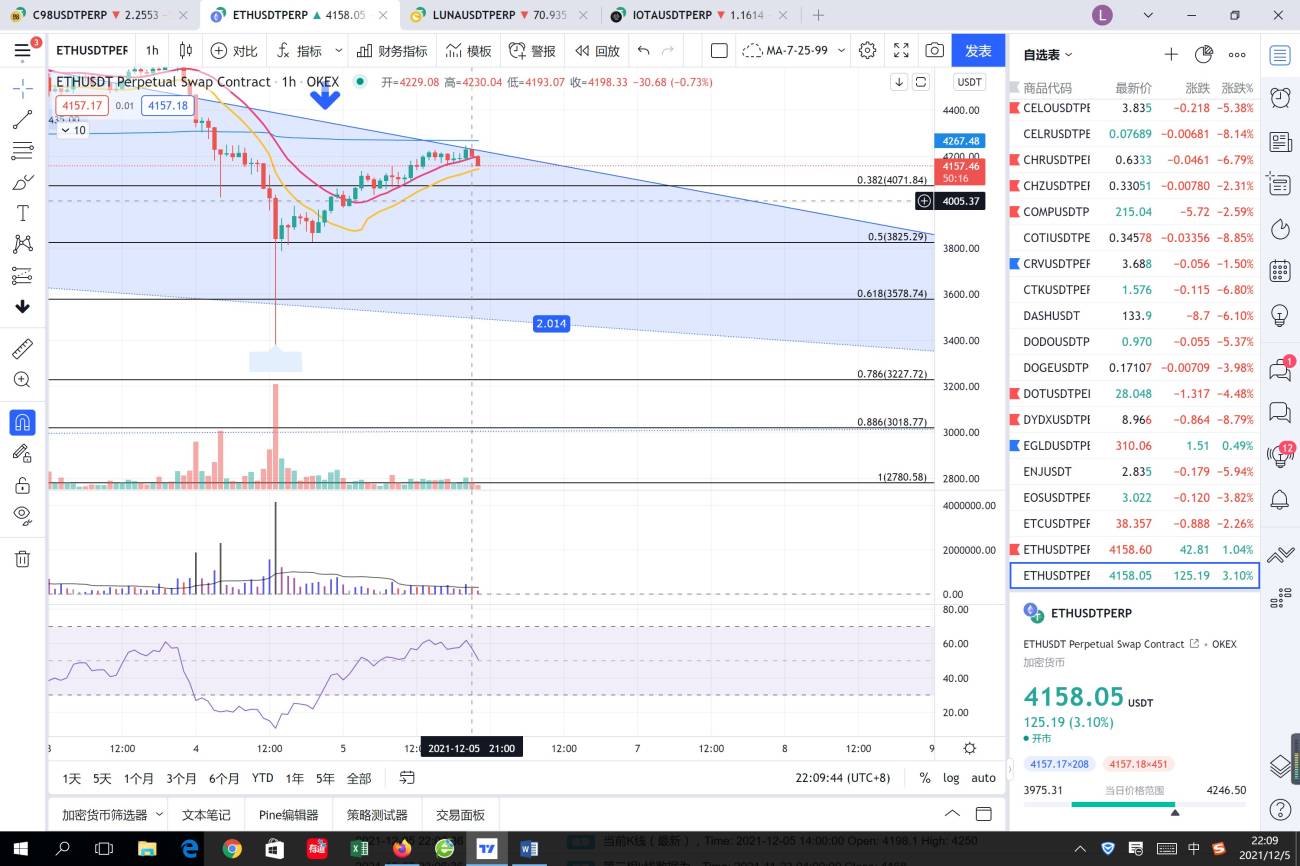Open the ideas lightbulb panel
Screen dimensions: 1300x866
coord(1279,315)
